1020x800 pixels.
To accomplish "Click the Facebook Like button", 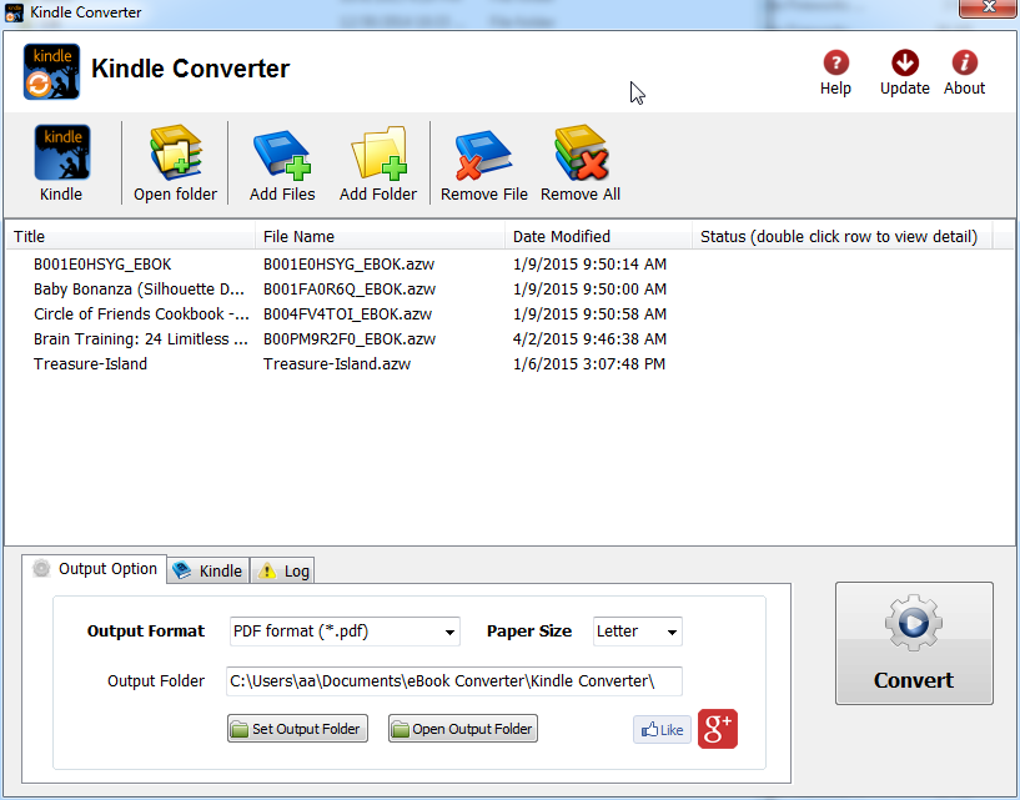I will 662,729.
